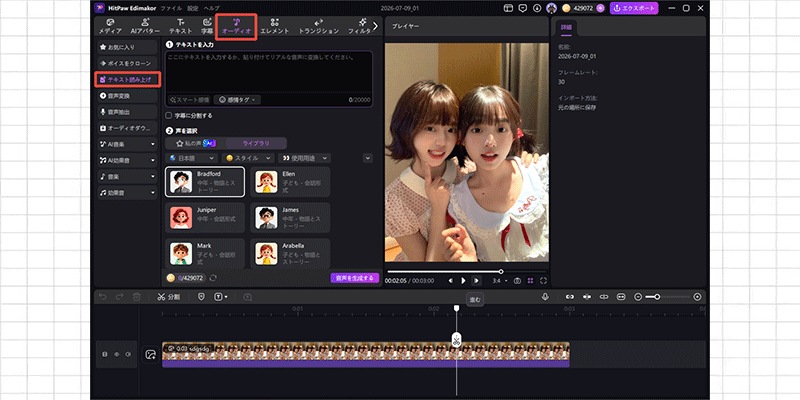Image resolution: width=800 pixels, height=400 pixels.
Task: Click the zoom out minus icon
Action: pyautogui.click(x=638, y=296)
